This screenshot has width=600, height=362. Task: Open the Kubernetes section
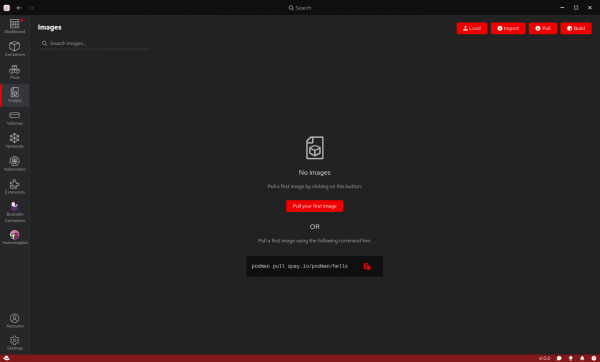click(15, 164)
